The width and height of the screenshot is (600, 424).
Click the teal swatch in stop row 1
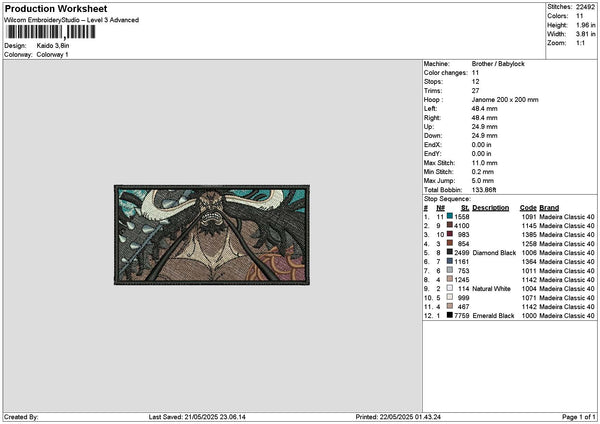coord(450,216)
